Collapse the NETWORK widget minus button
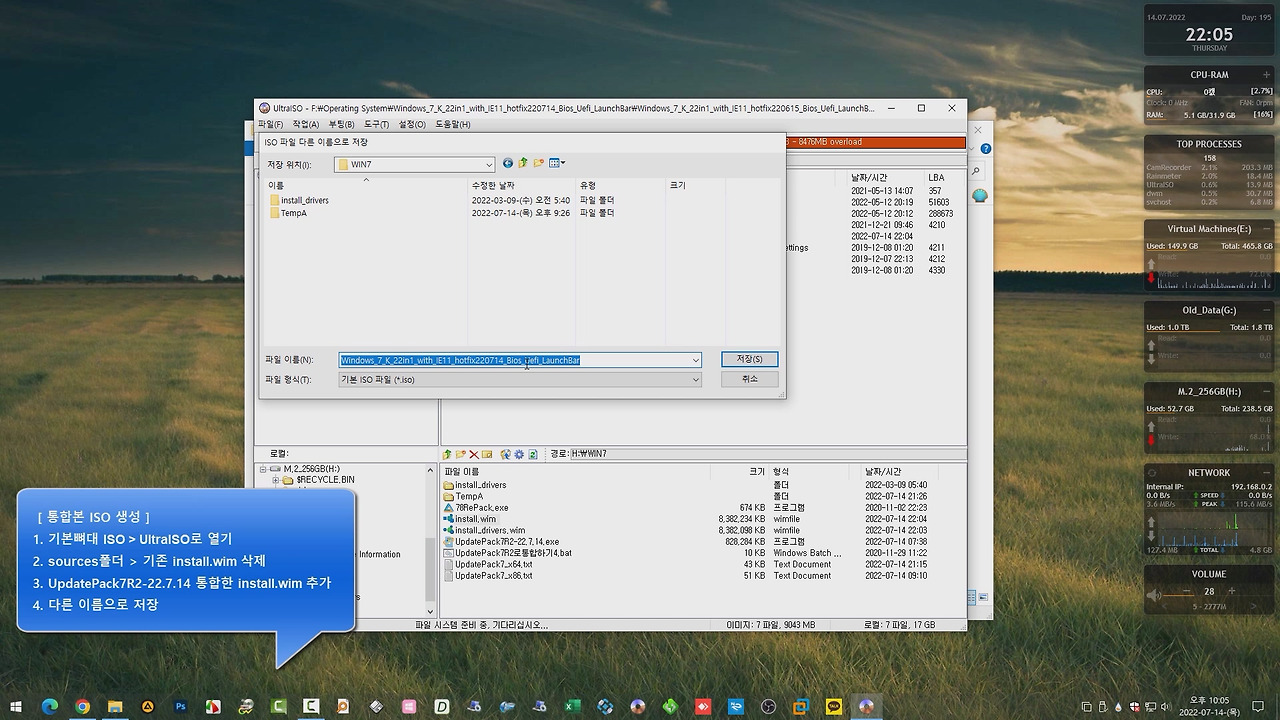This screenshot has width=1280, height=720. click(1267, 473)
